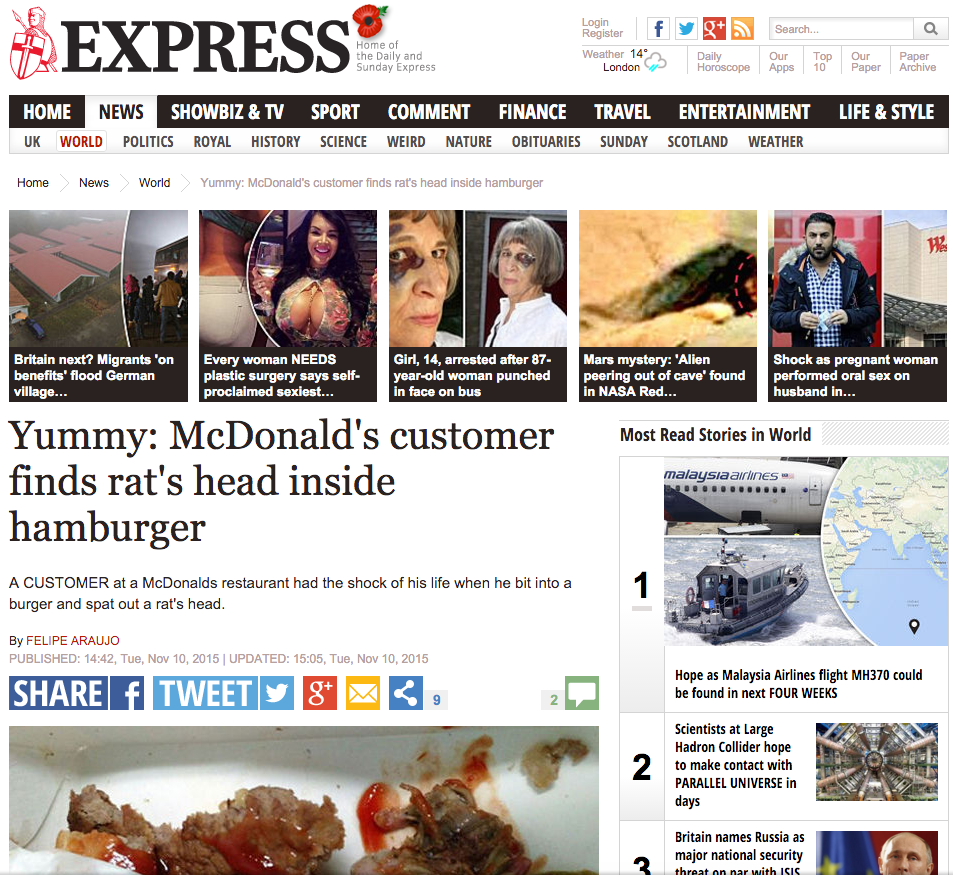Focus the Search input field
This screenshot has height=875, width=953.
pyautogui.click(x=842, y=29)
